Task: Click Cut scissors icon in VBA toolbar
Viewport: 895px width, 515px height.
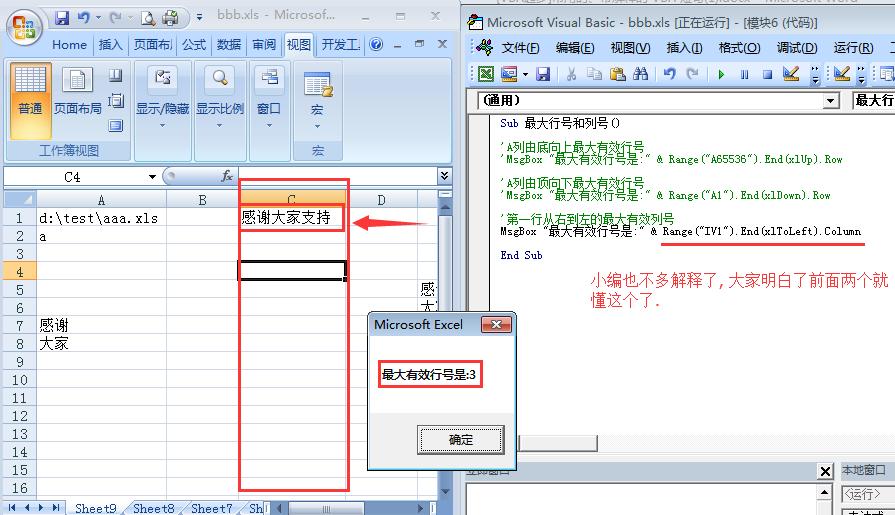Action: 571,74
